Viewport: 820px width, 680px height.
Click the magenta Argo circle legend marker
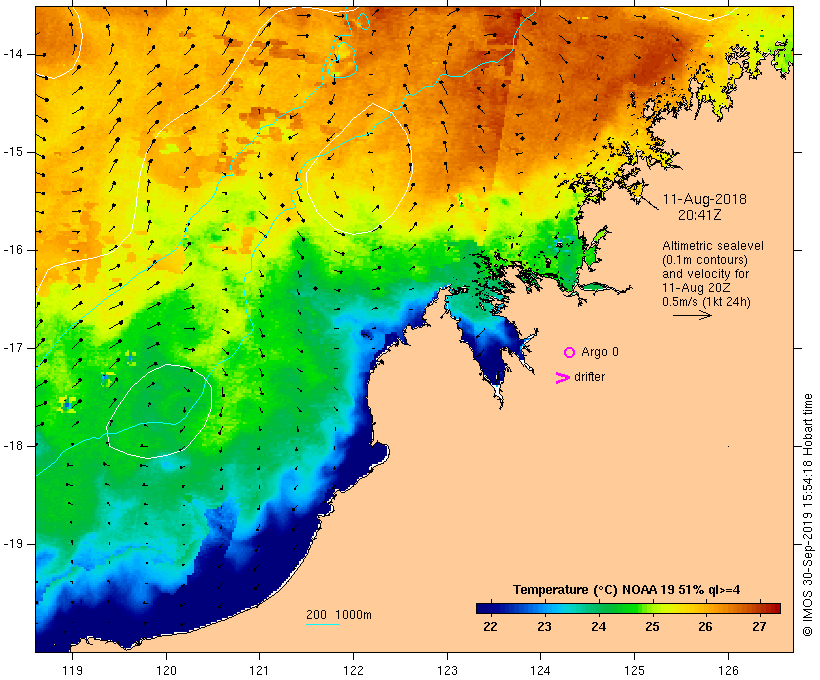570,353
